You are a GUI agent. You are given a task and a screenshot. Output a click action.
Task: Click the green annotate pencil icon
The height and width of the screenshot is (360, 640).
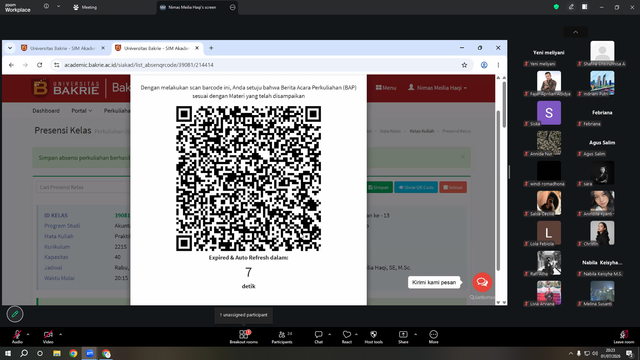coord(15,314)
